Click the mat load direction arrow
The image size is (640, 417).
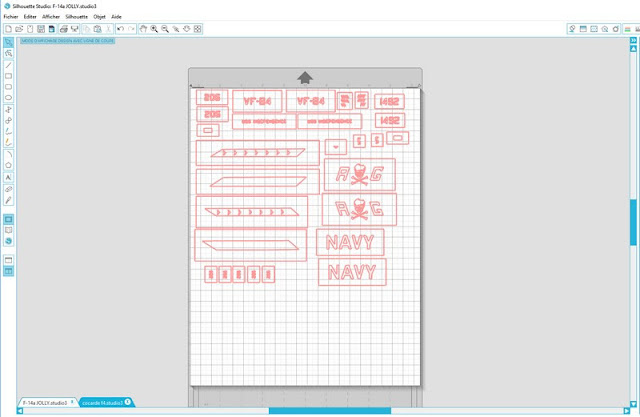tap(305, 78)
